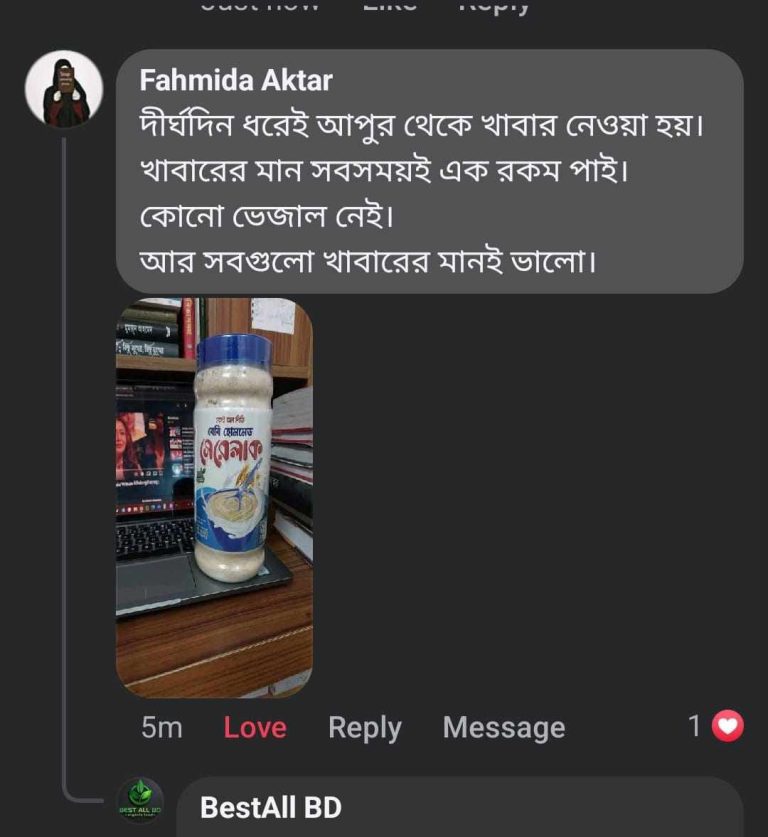View the reaction count of 1
This screenshot has height=837, width=768.
pyautogui.click(x=695, y=726)
